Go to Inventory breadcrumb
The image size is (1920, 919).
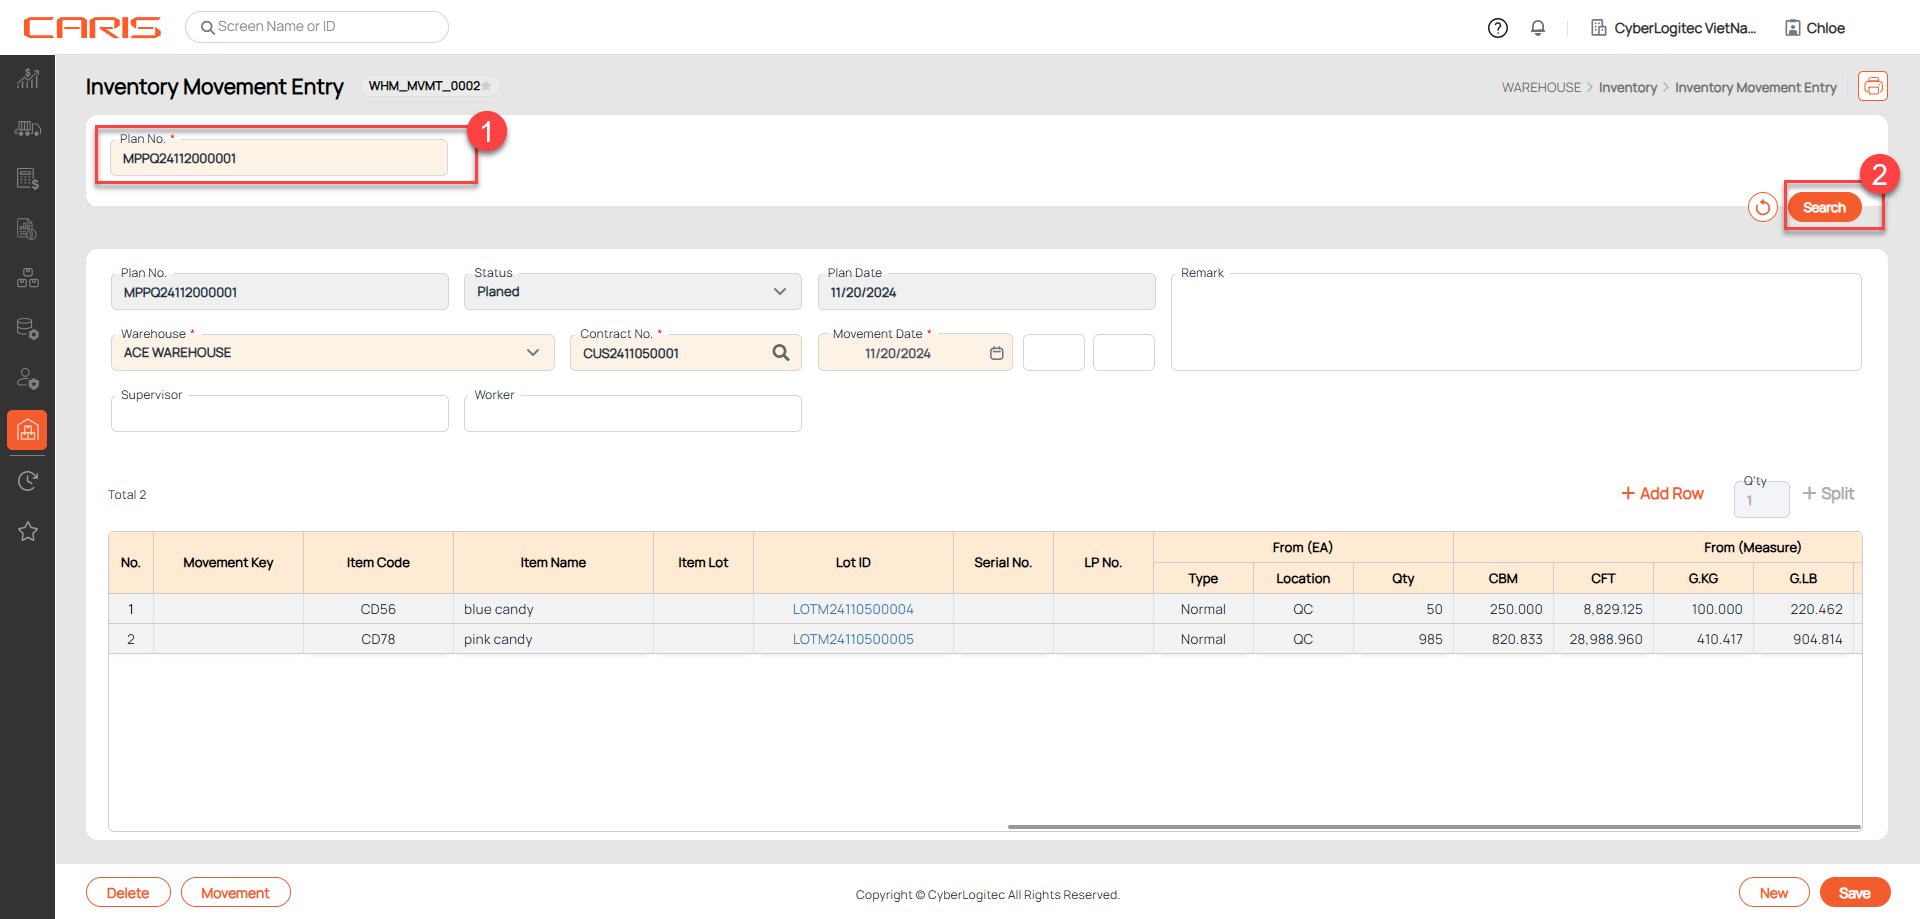pos(1627,88)
